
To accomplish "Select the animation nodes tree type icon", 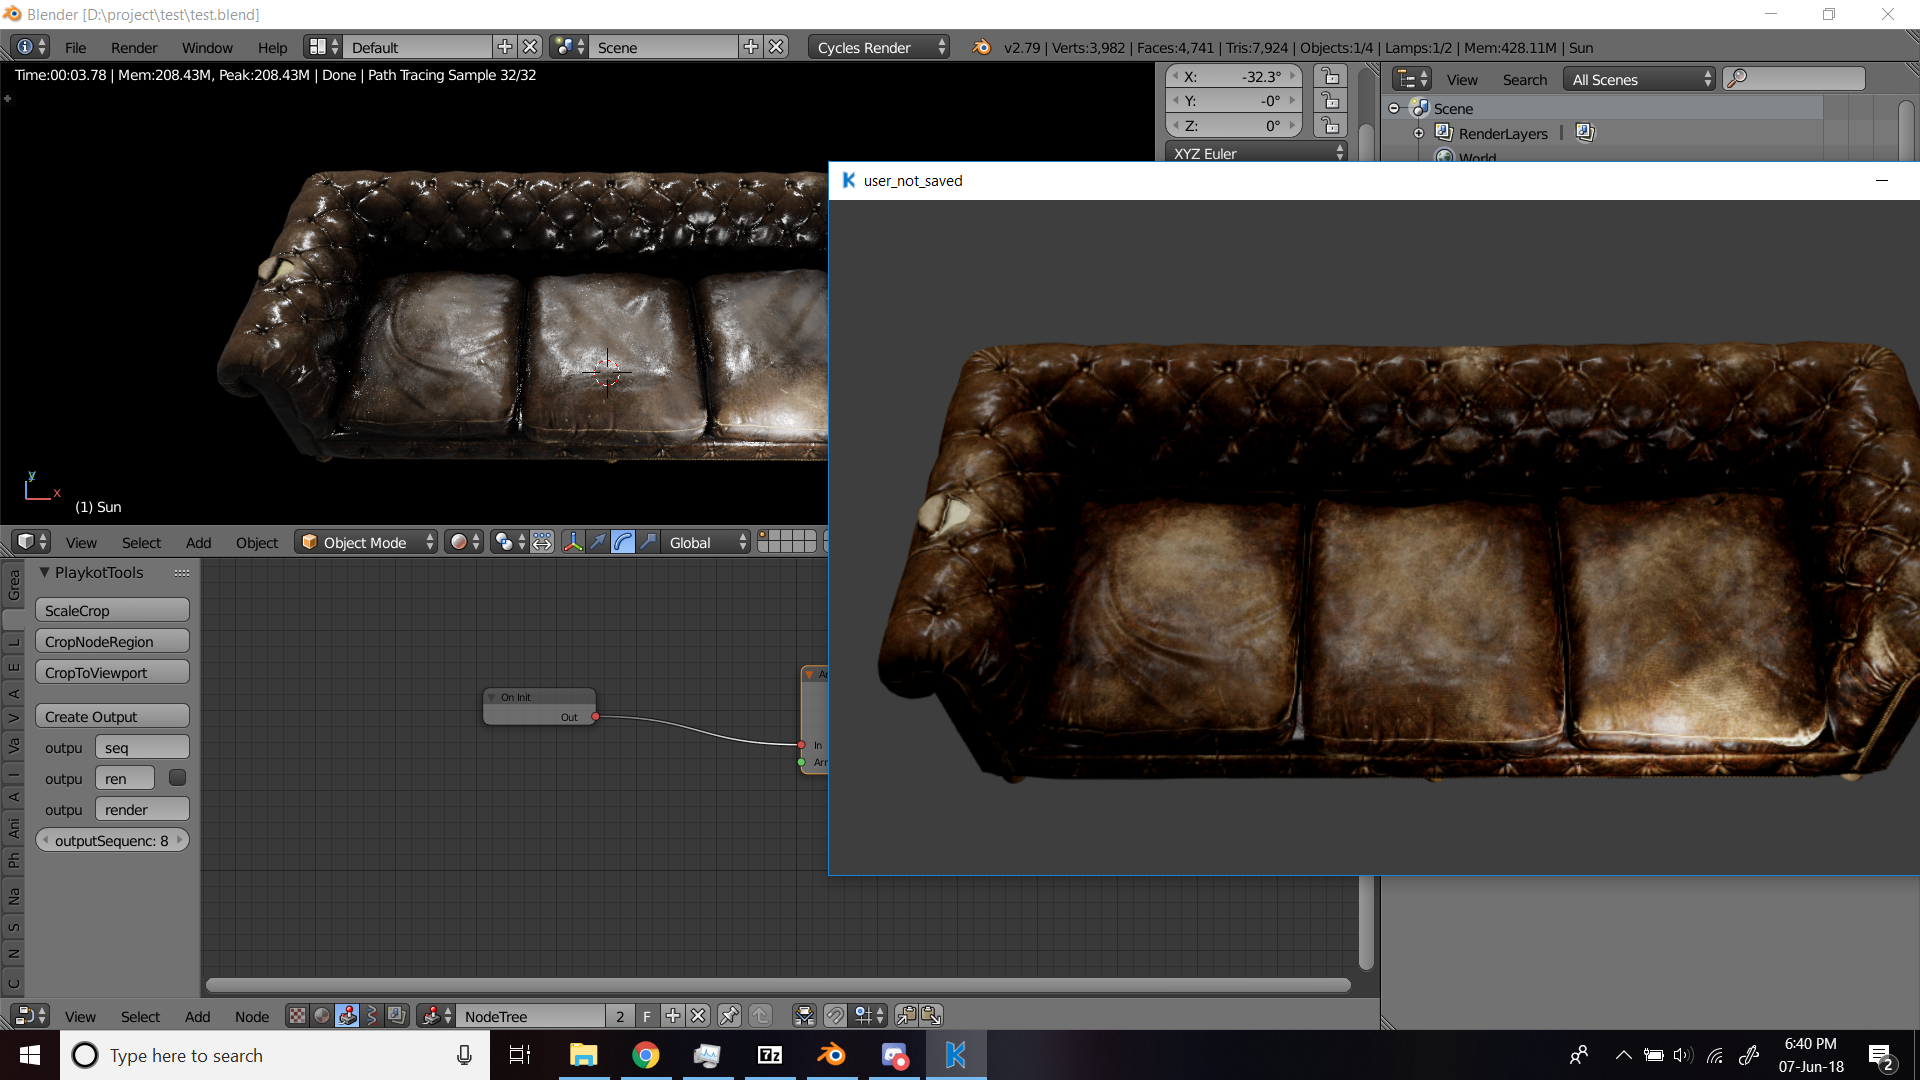I will [347, 1016].
